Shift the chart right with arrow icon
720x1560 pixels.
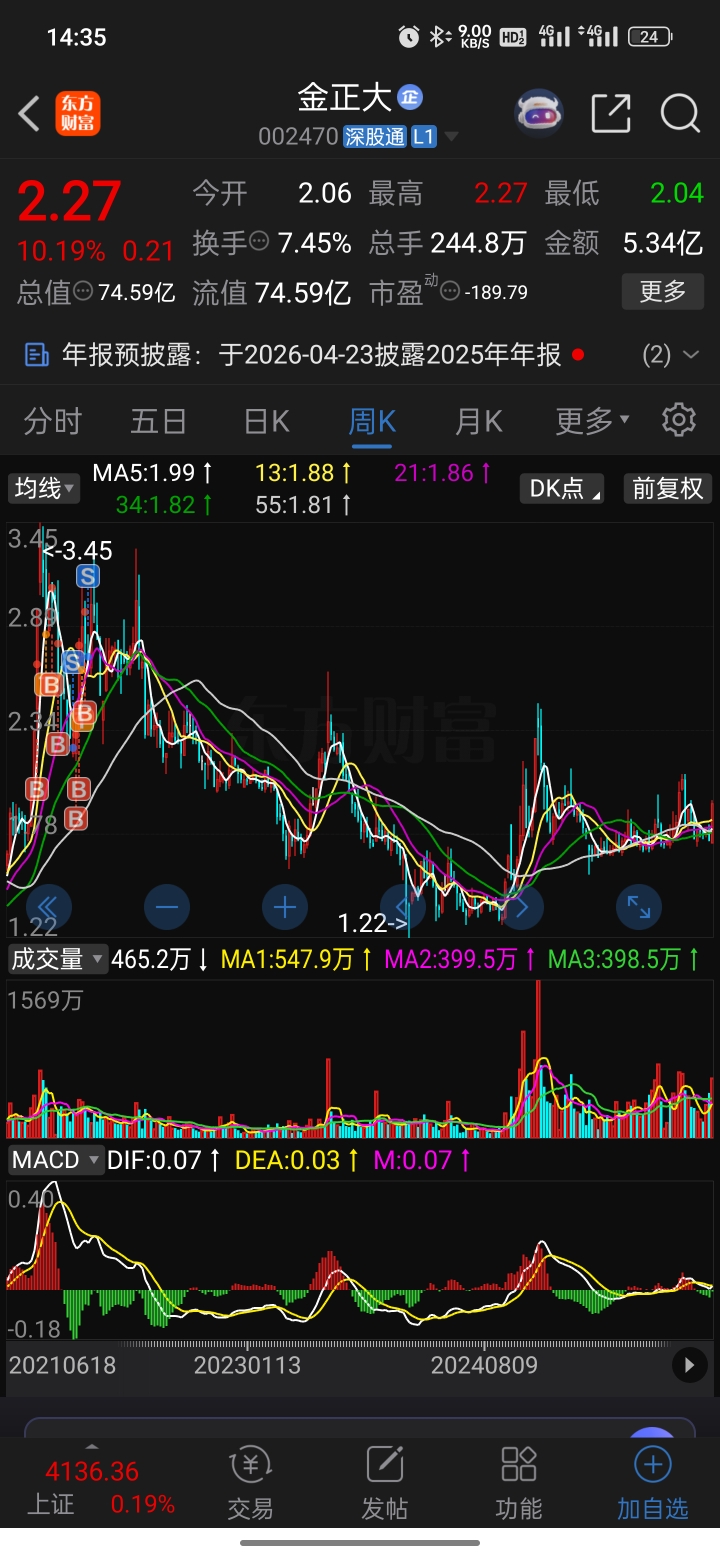click(x=520, y=907)
